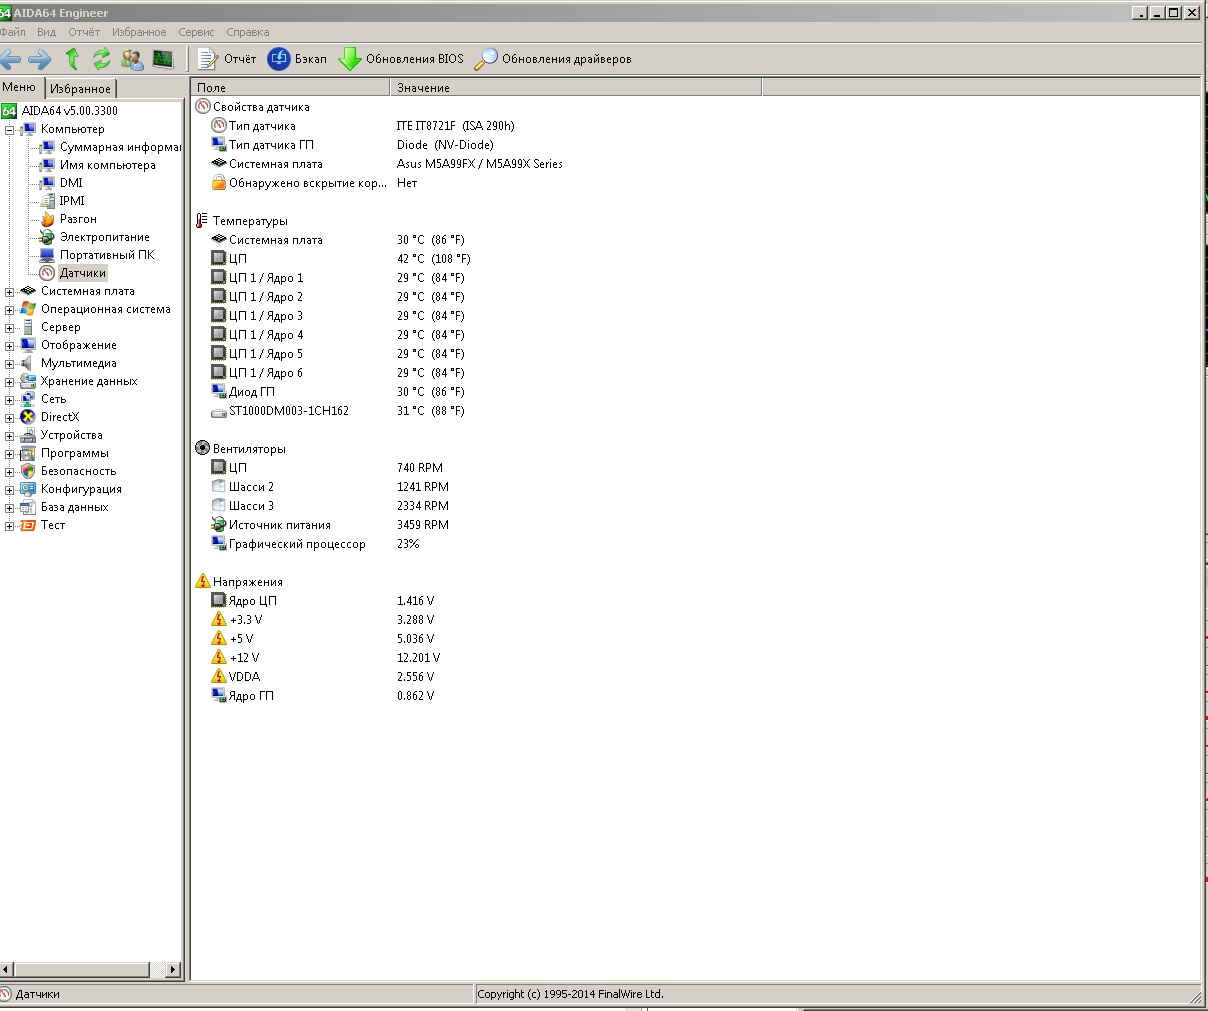
Task: Click the Безопасность shield icon
Action: coord(28,471)
